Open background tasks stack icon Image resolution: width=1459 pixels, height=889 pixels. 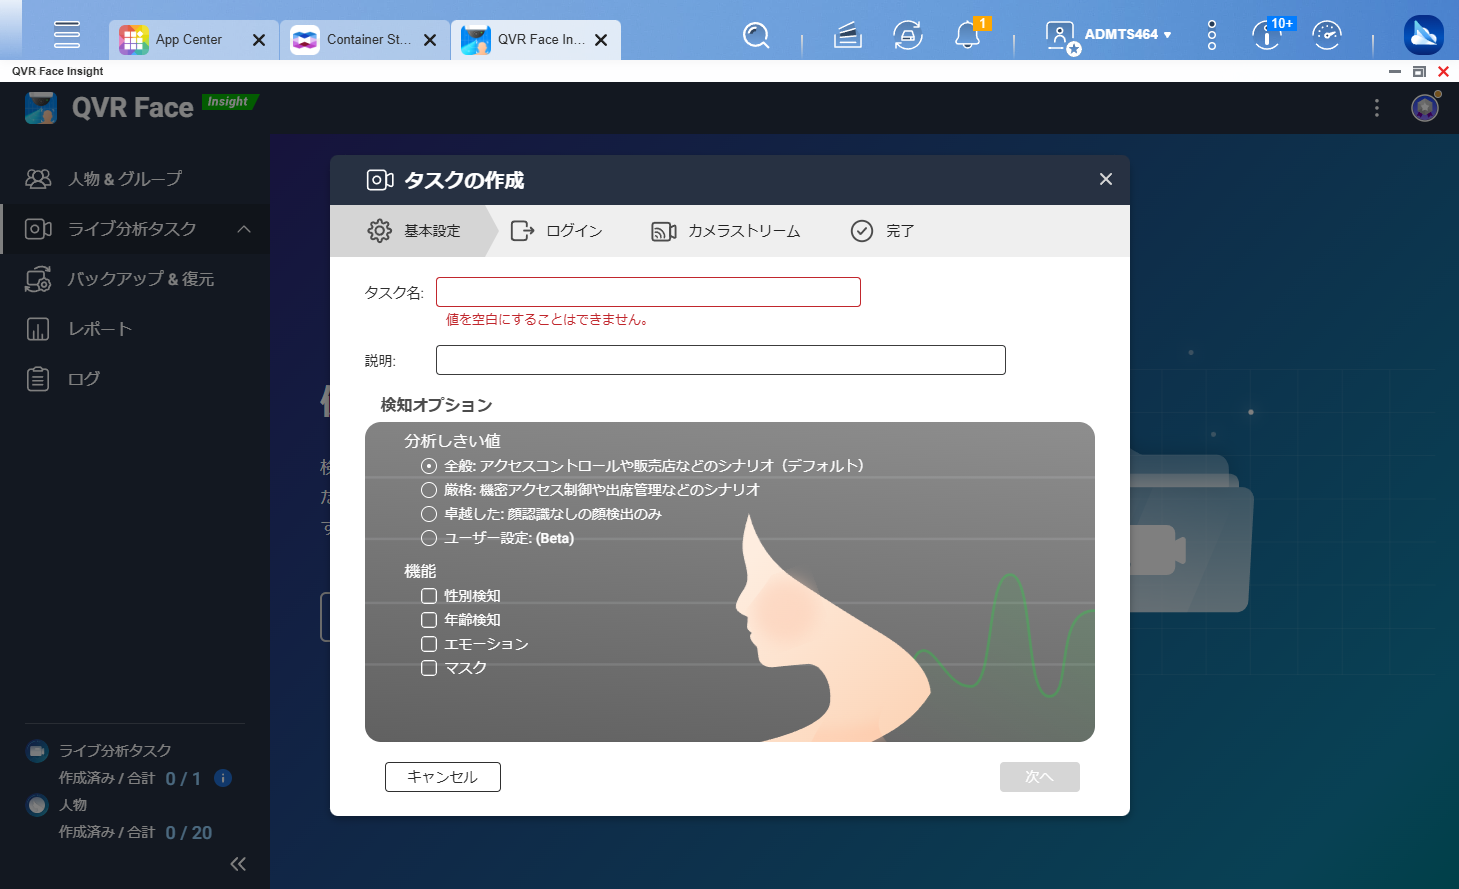[848, 36]
